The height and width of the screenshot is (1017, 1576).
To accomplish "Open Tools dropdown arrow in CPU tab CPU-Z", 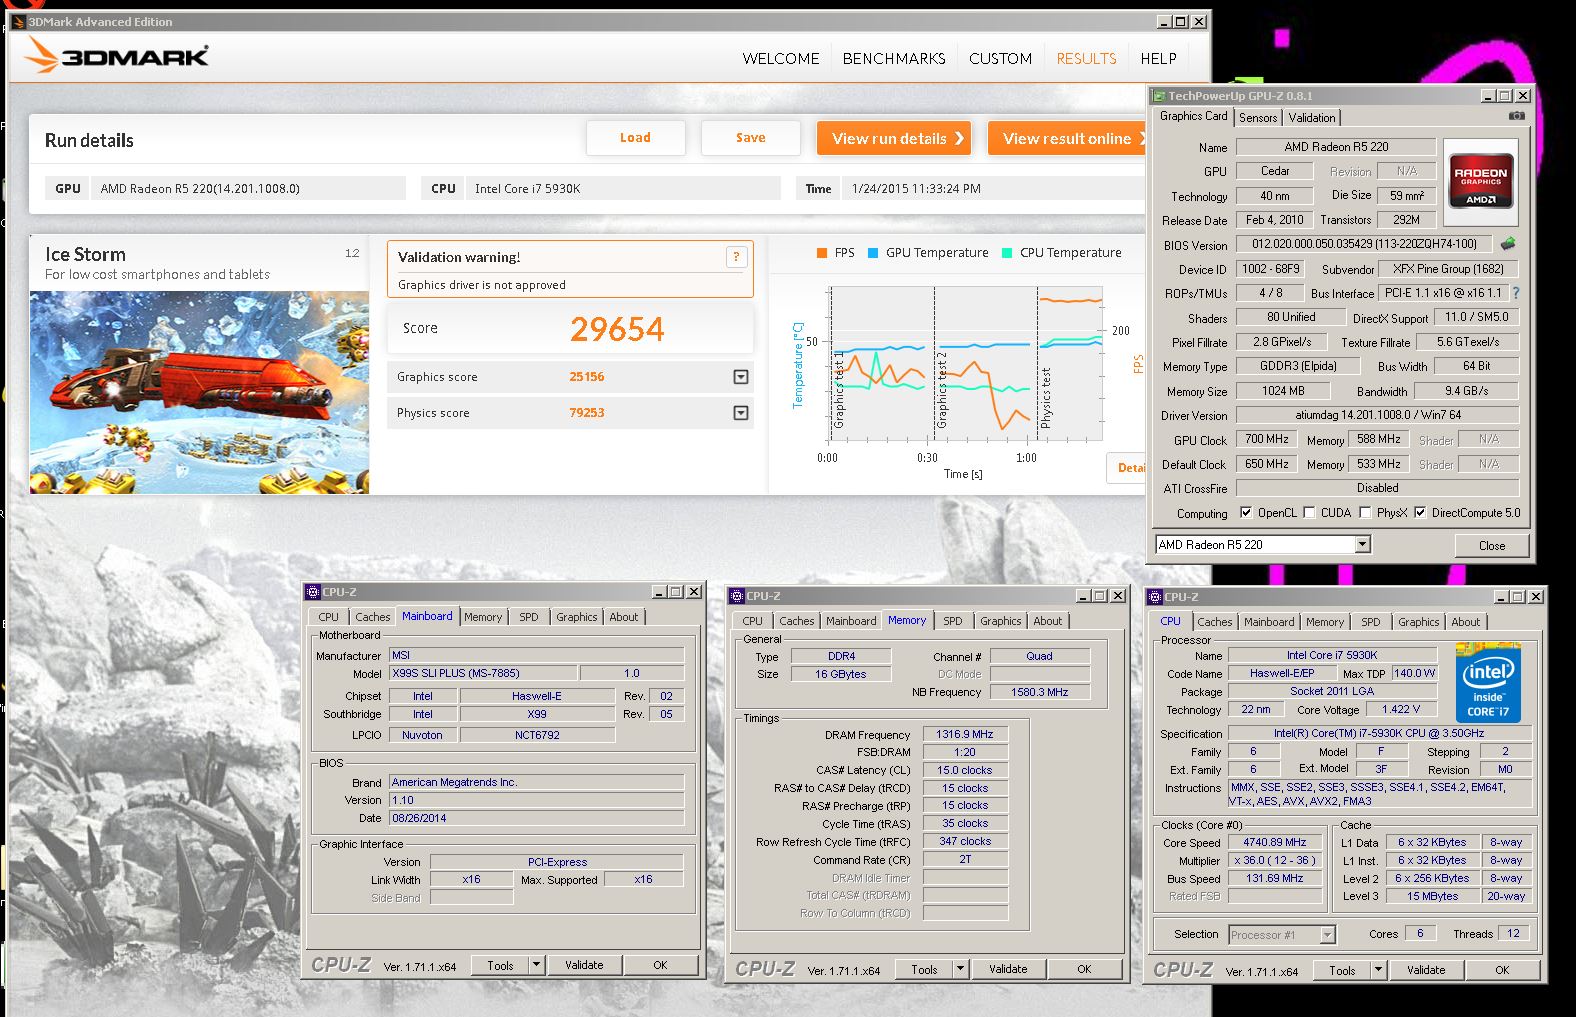I will point(1379,970).
